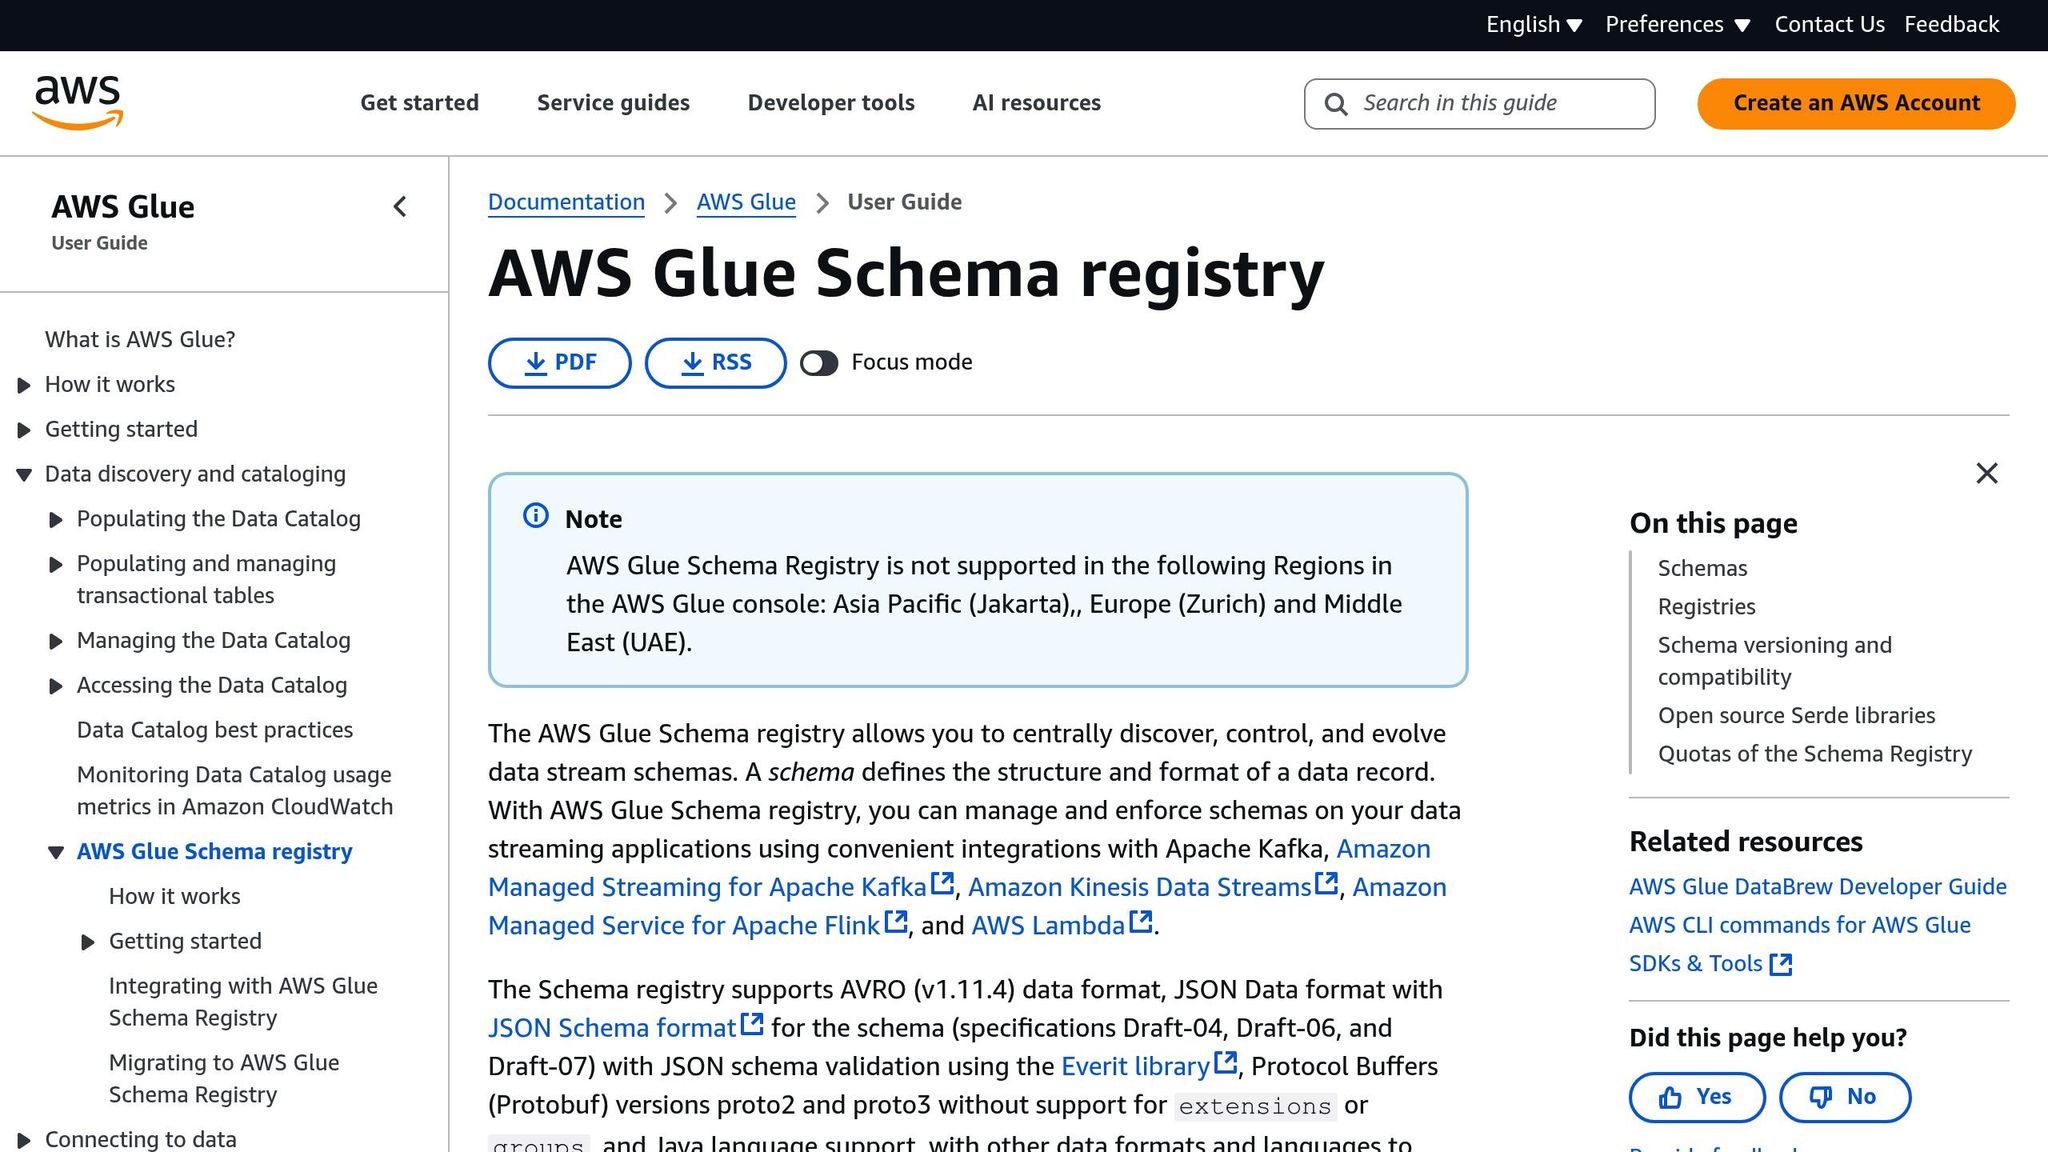Open the RSS feed button

(715, 363)
